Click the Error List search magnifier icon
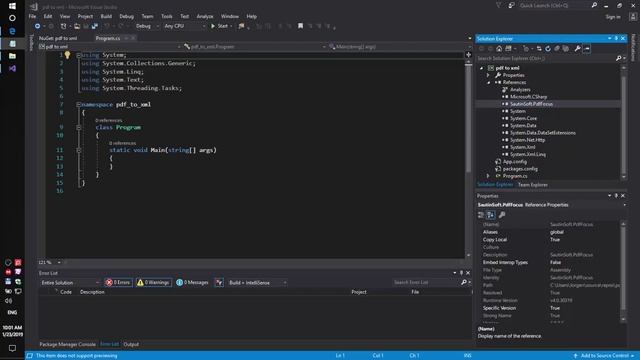640x360 pixels. [x=464, y=282]
